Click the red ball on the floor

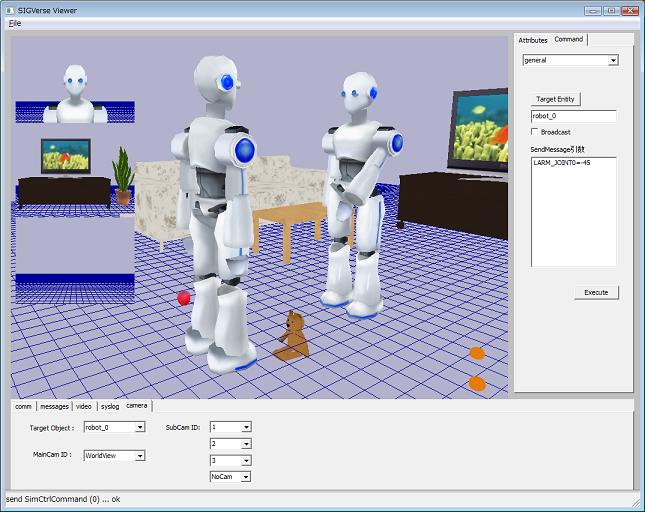(184, 298)
